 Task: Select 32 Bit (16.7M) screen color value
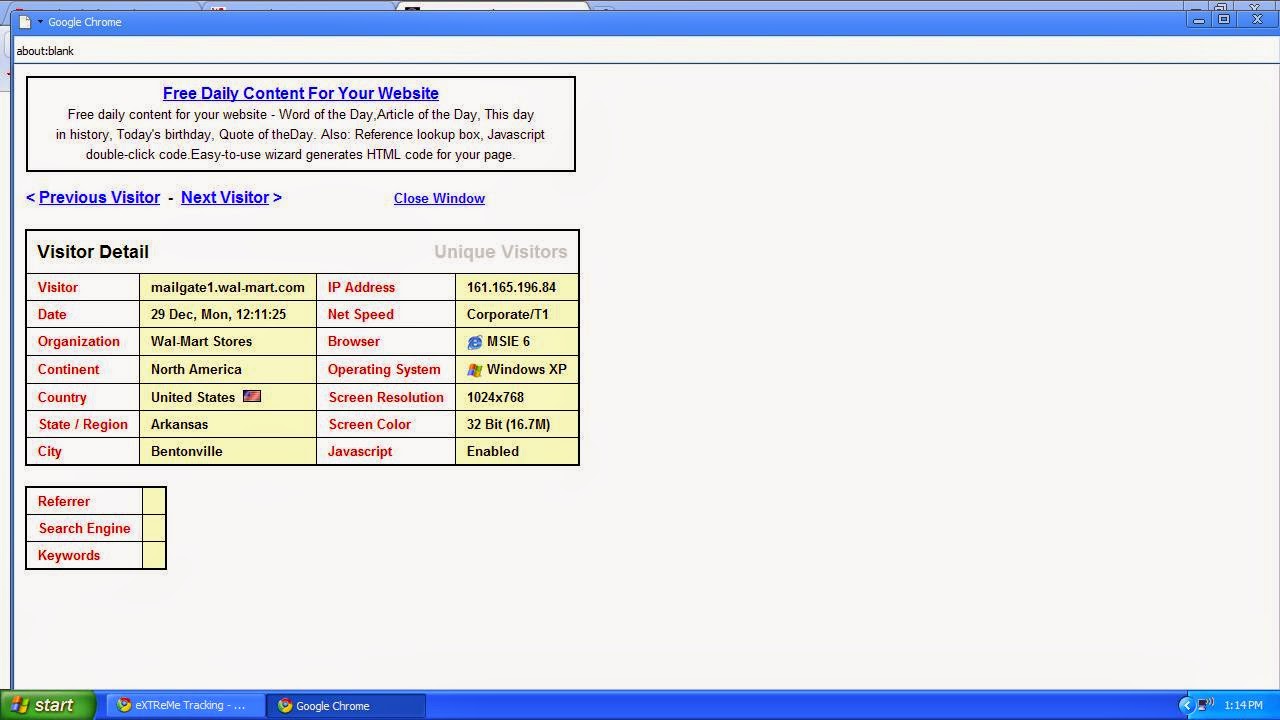(508, 424)
